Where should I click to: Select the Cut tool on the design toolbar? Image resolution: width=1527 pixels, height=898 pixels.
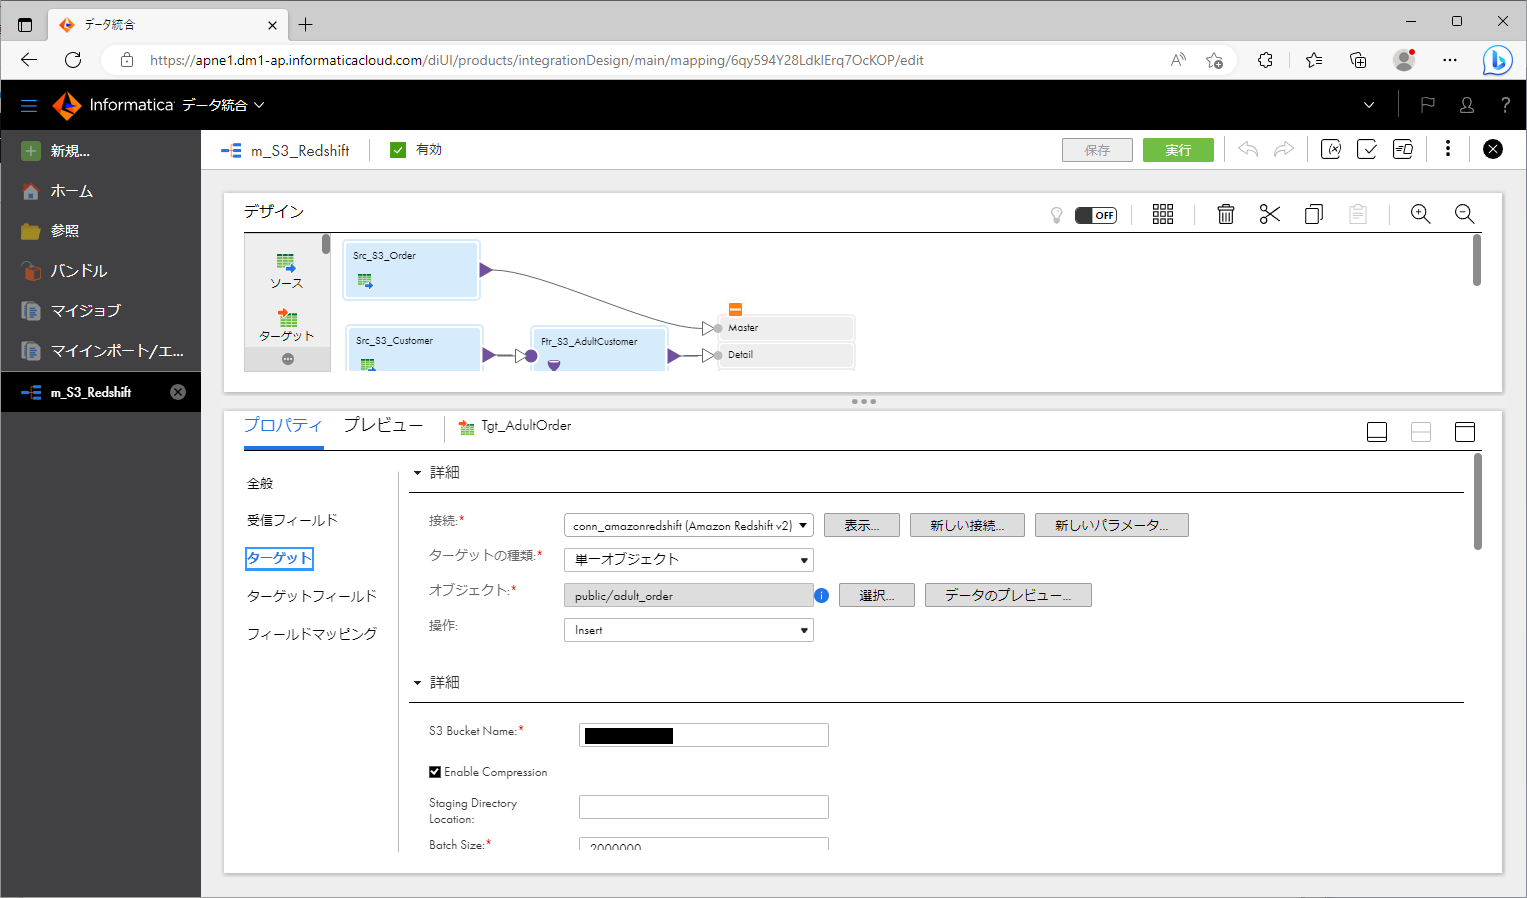click(1269, 213)
